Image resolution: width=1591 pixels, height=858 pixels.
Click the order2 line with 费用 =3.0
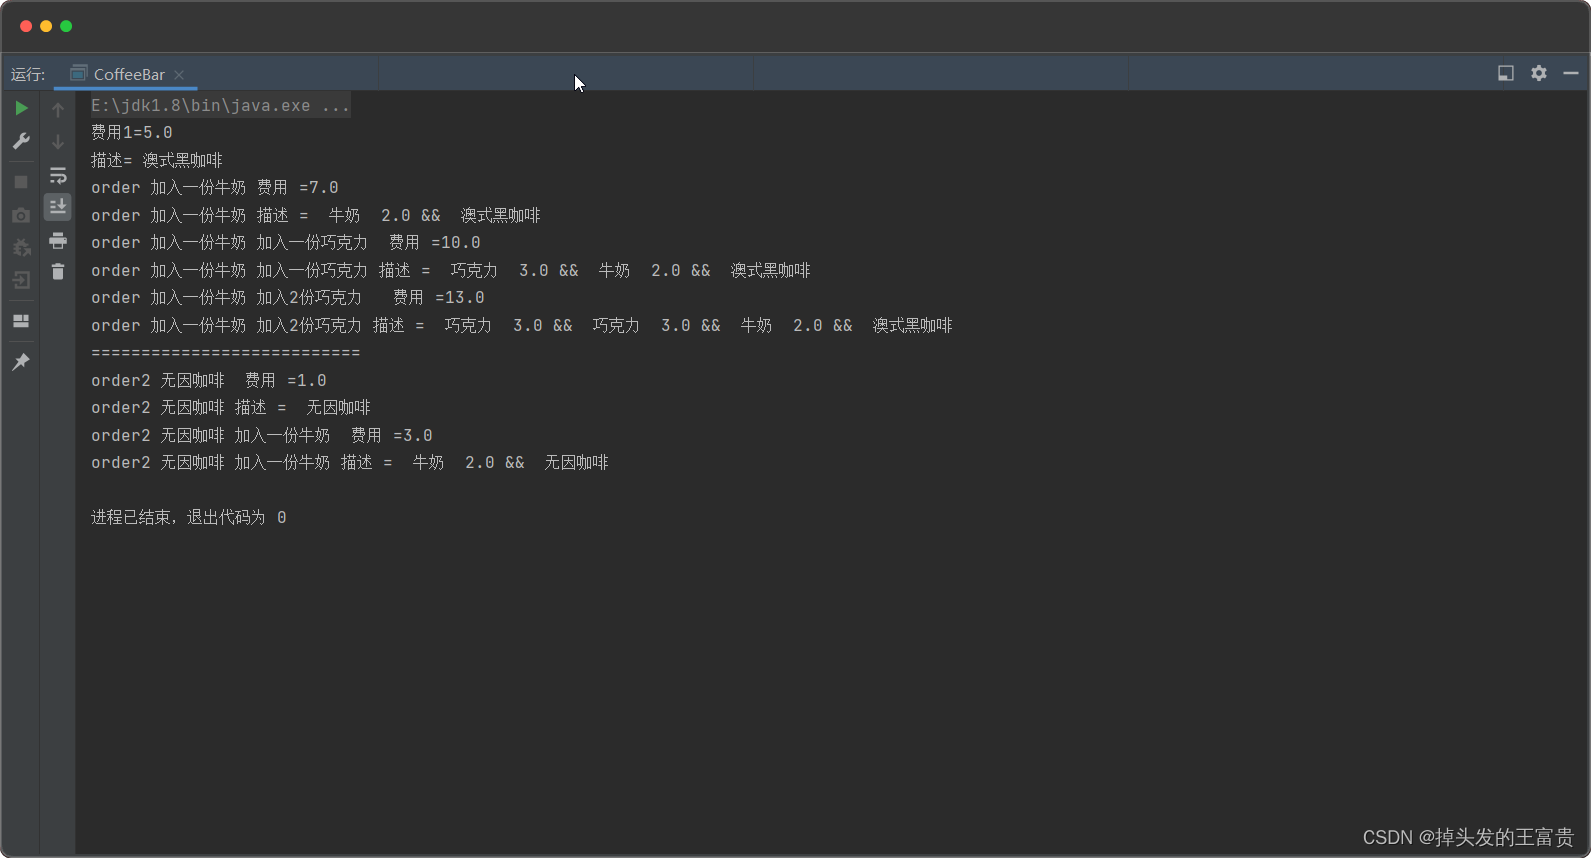[262, 435]
